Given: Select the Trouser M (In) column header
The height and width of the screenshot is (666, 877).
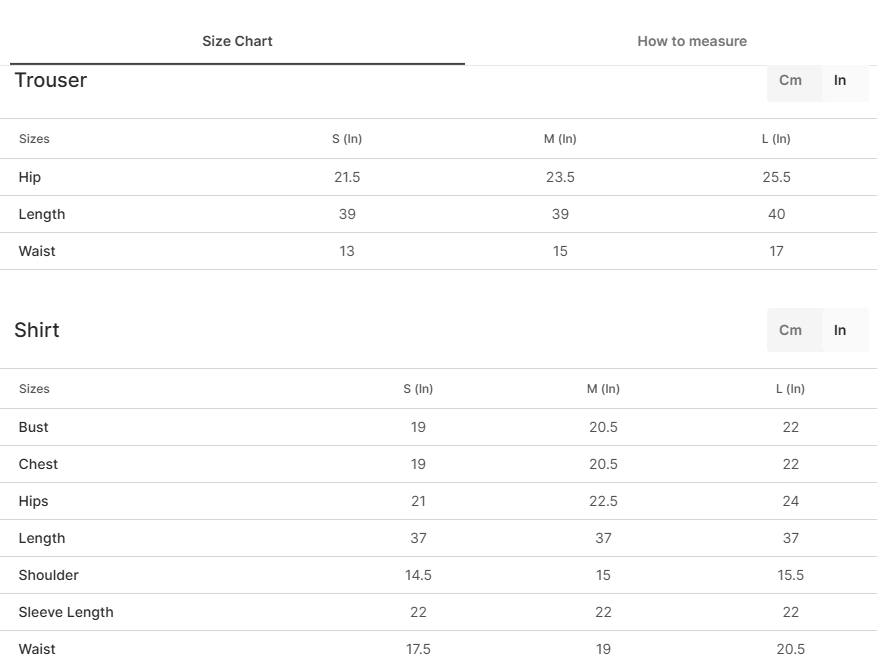Looking at the screenshot, I should (560, 139).
